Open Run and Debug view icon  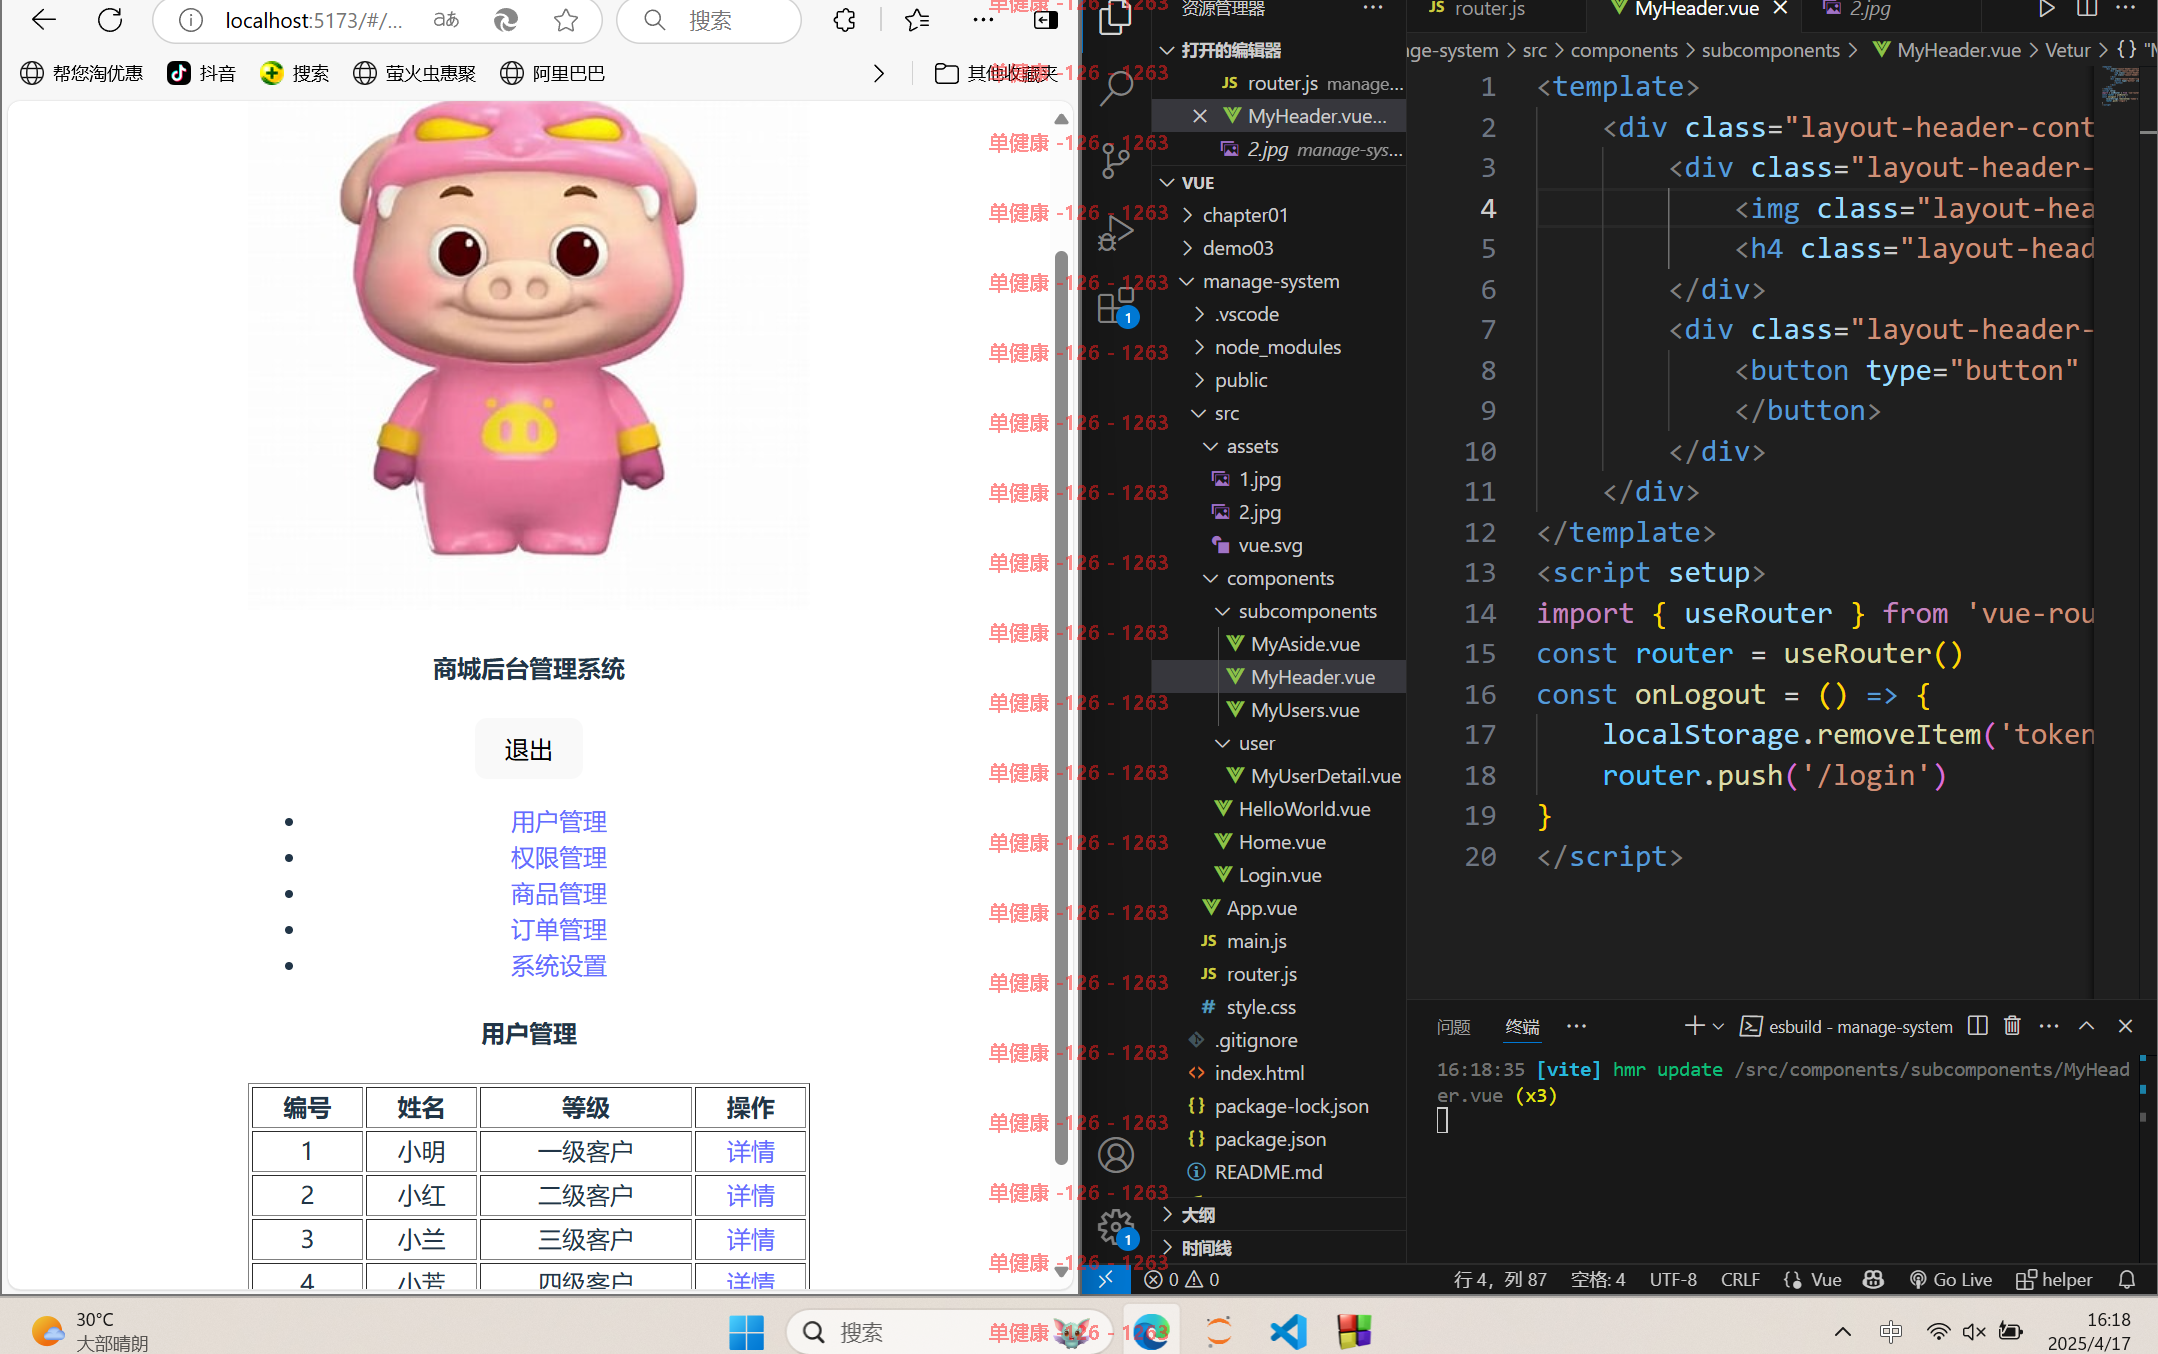click(1115, 233)
